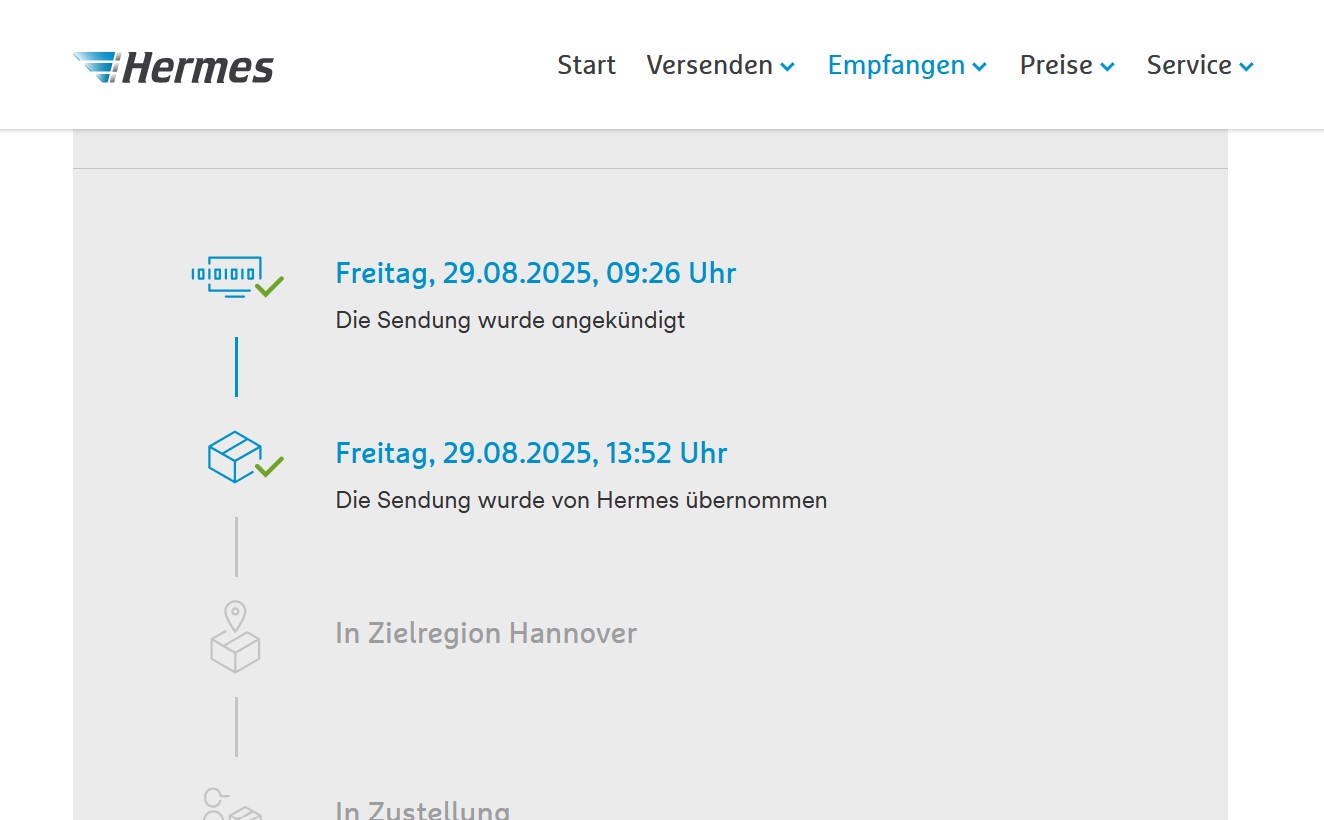Click the 'Die Sendung wurde angekündigt' text
The image size is (1324, 820).
tap(510, 321)
